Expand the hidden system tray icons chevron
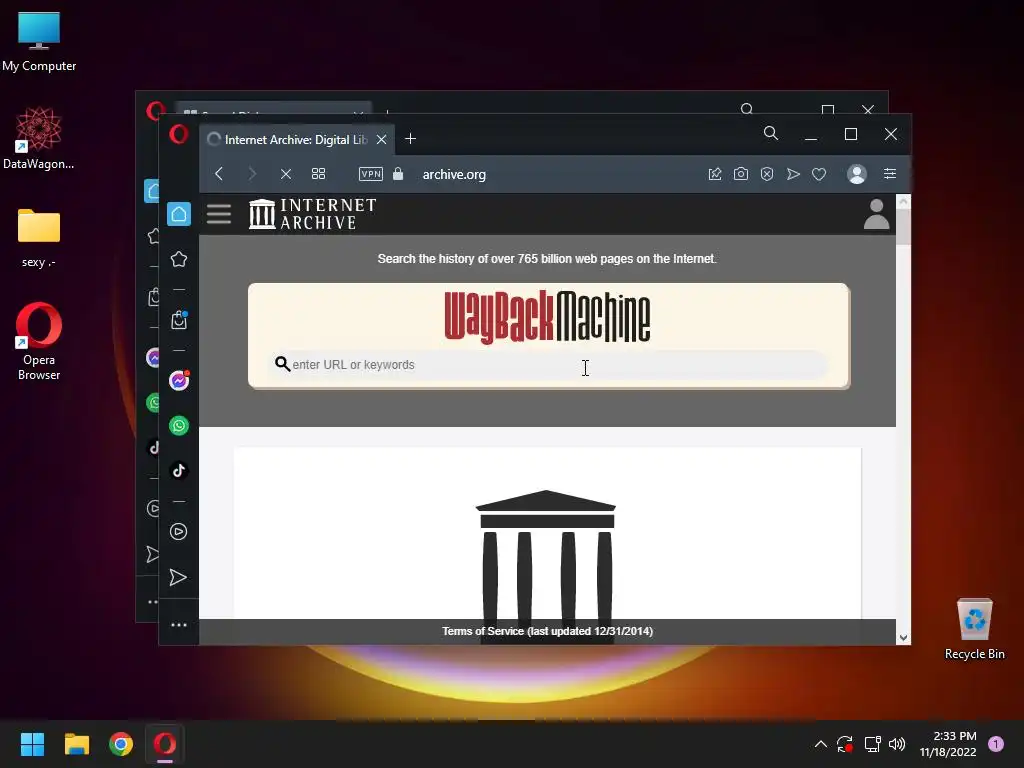 [821, 744]
